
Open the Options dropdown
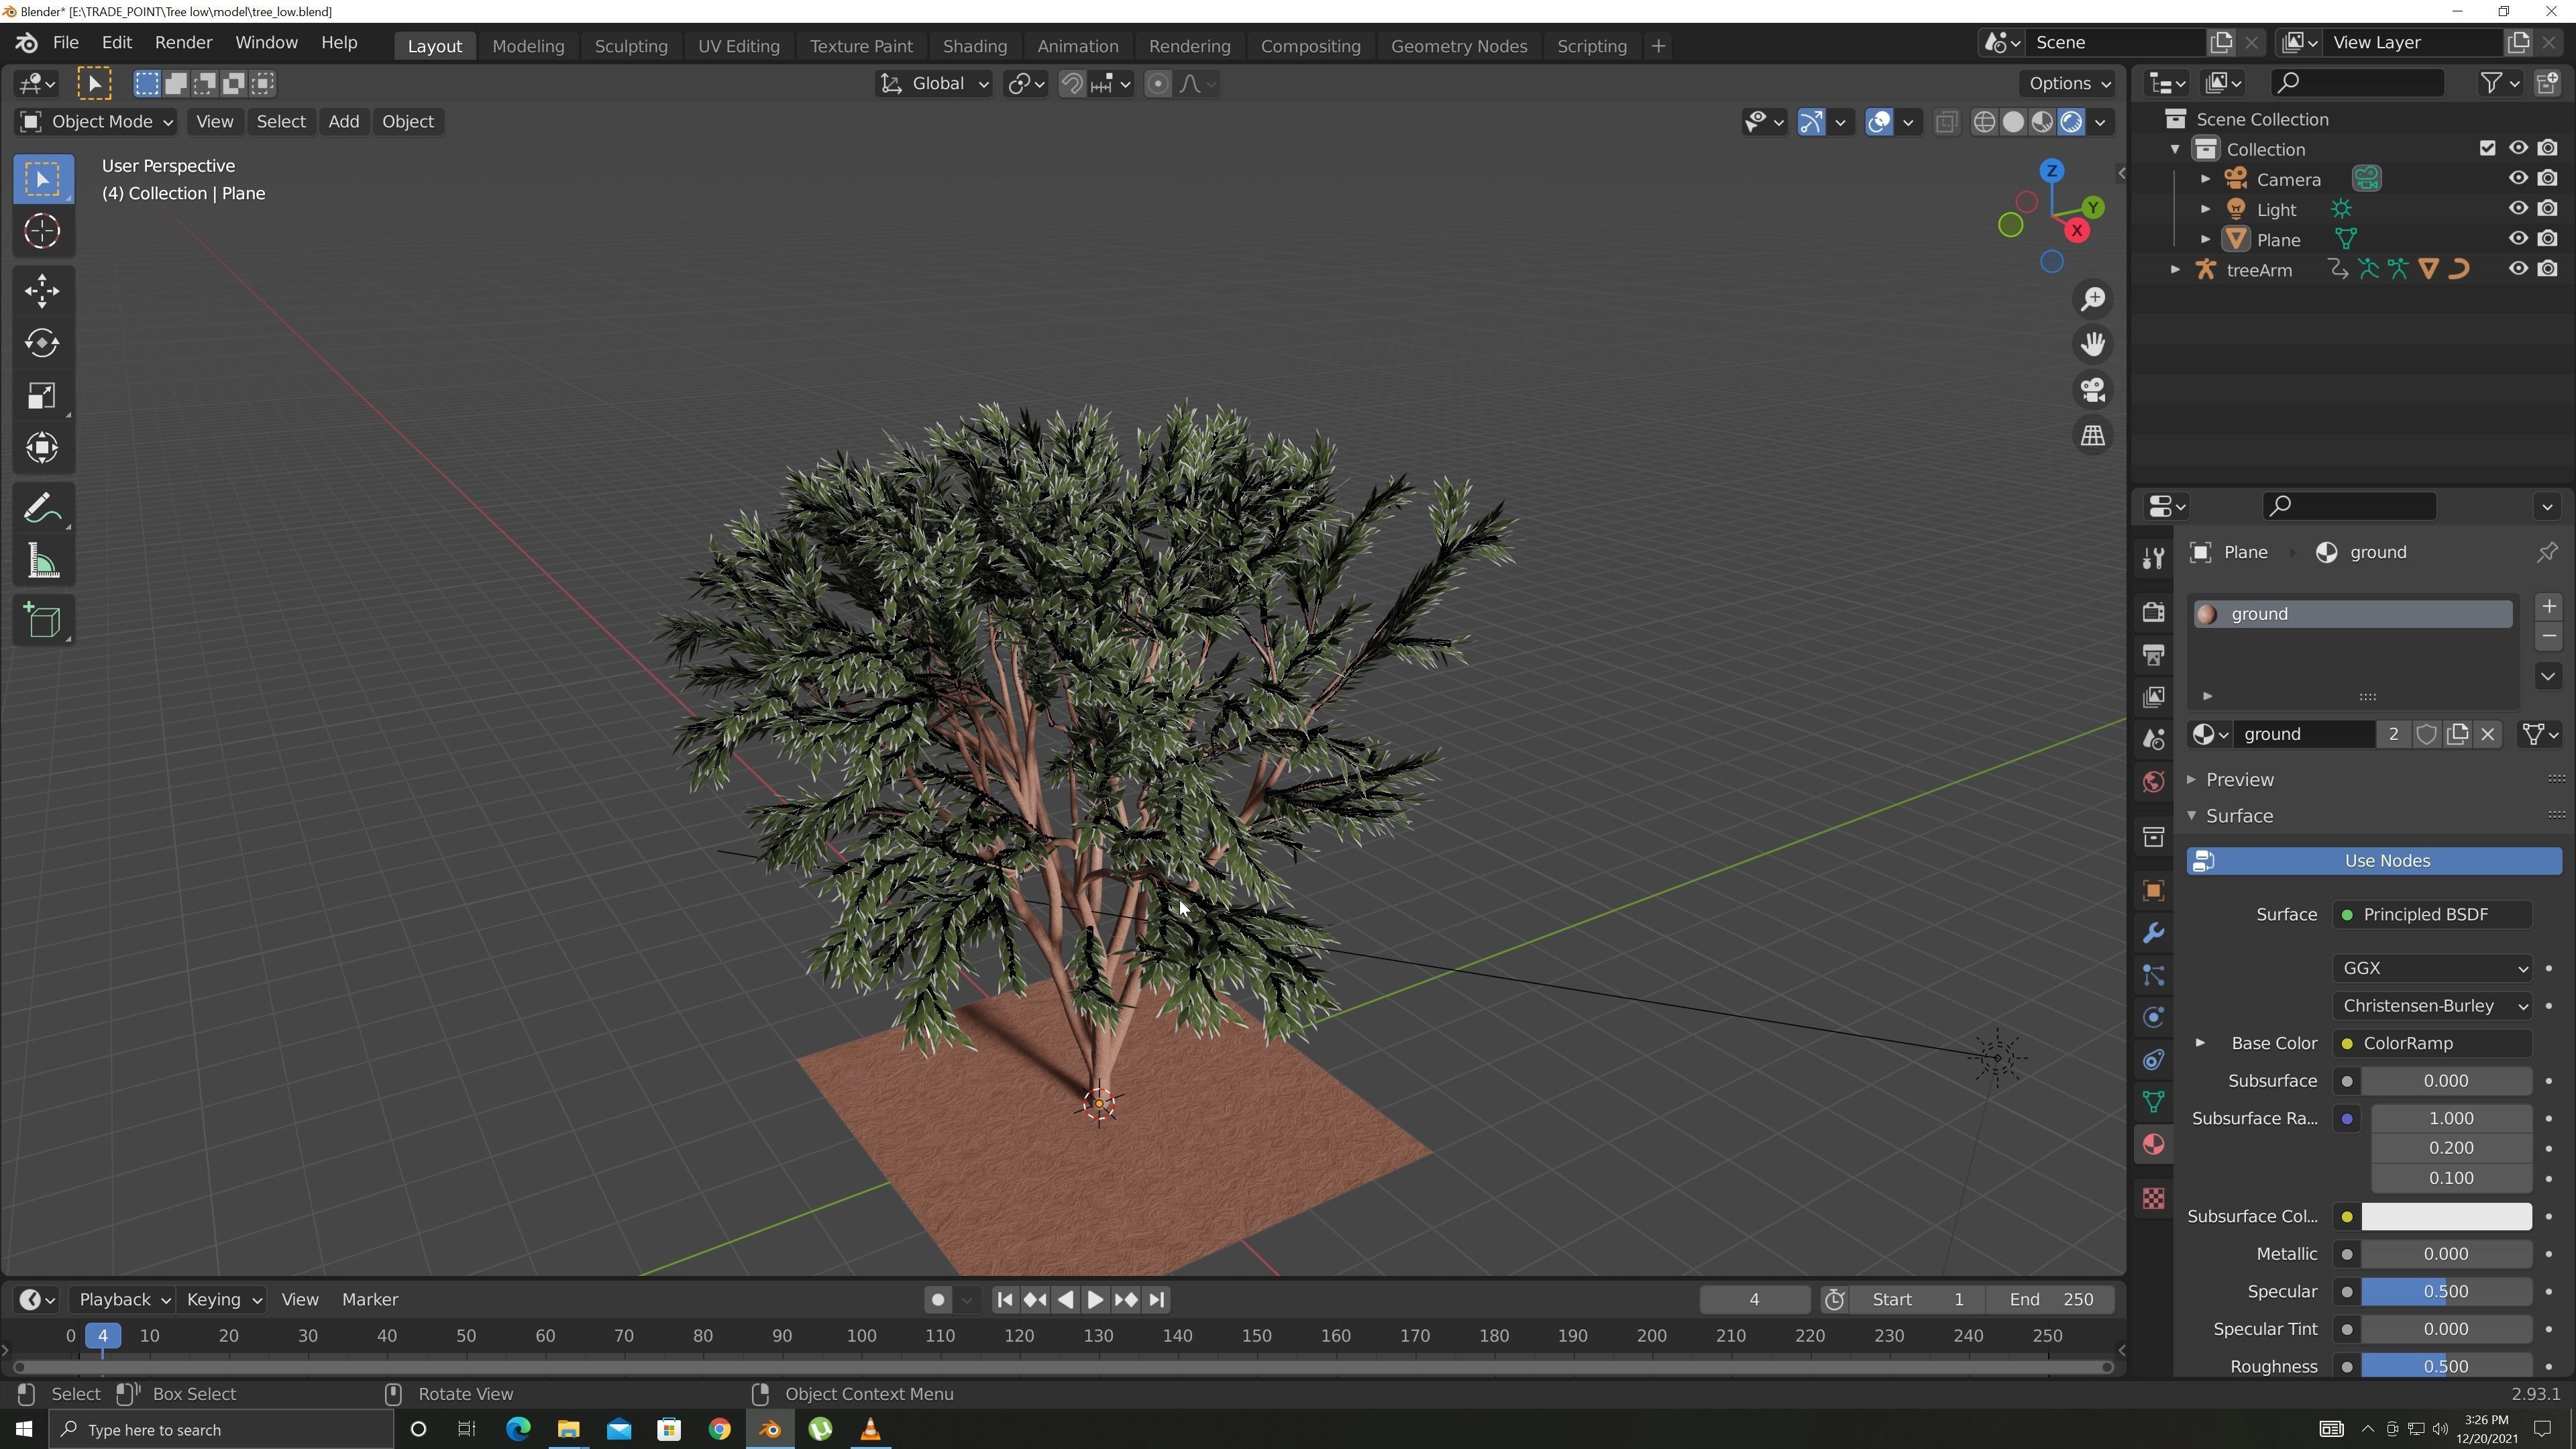click(2068, 84)
